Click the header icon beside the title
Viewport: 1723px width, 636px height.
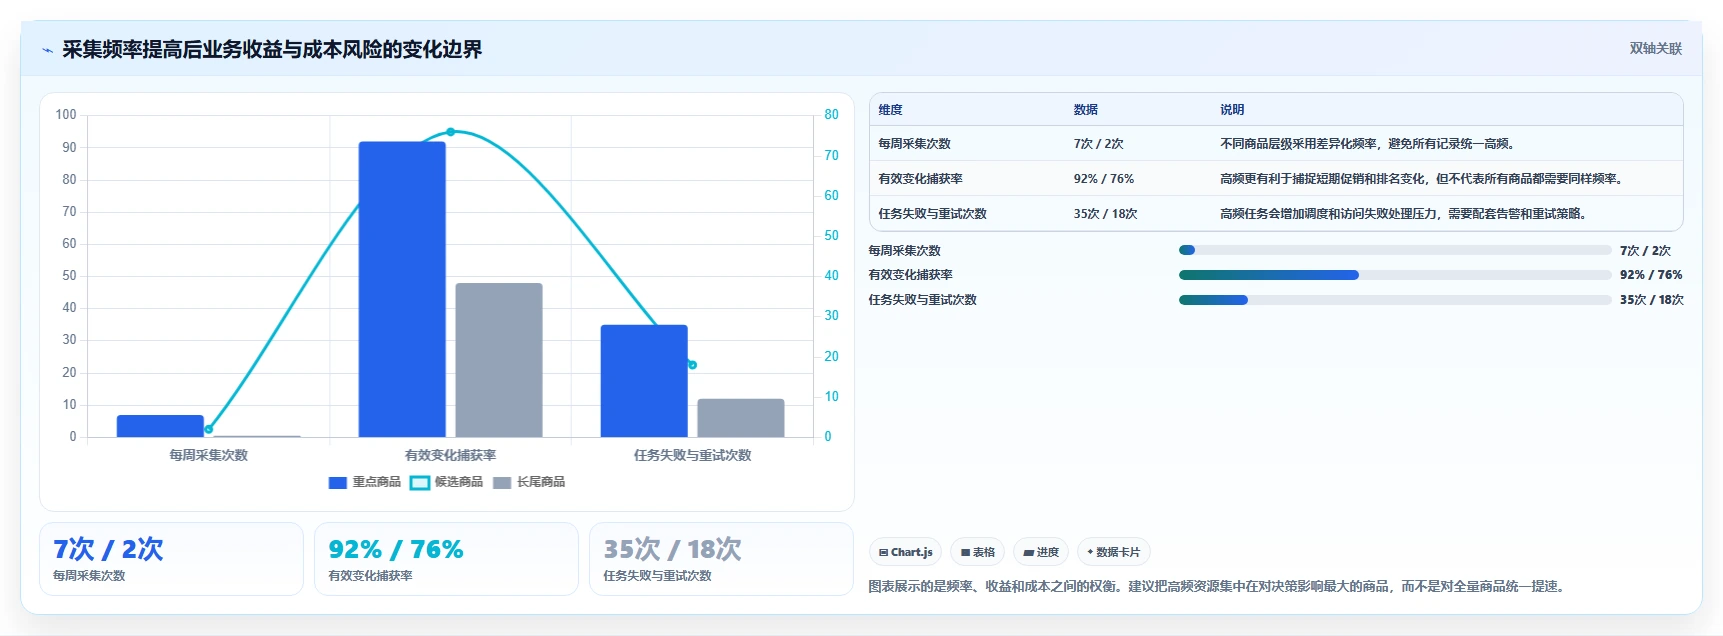[x=47, y=50]
